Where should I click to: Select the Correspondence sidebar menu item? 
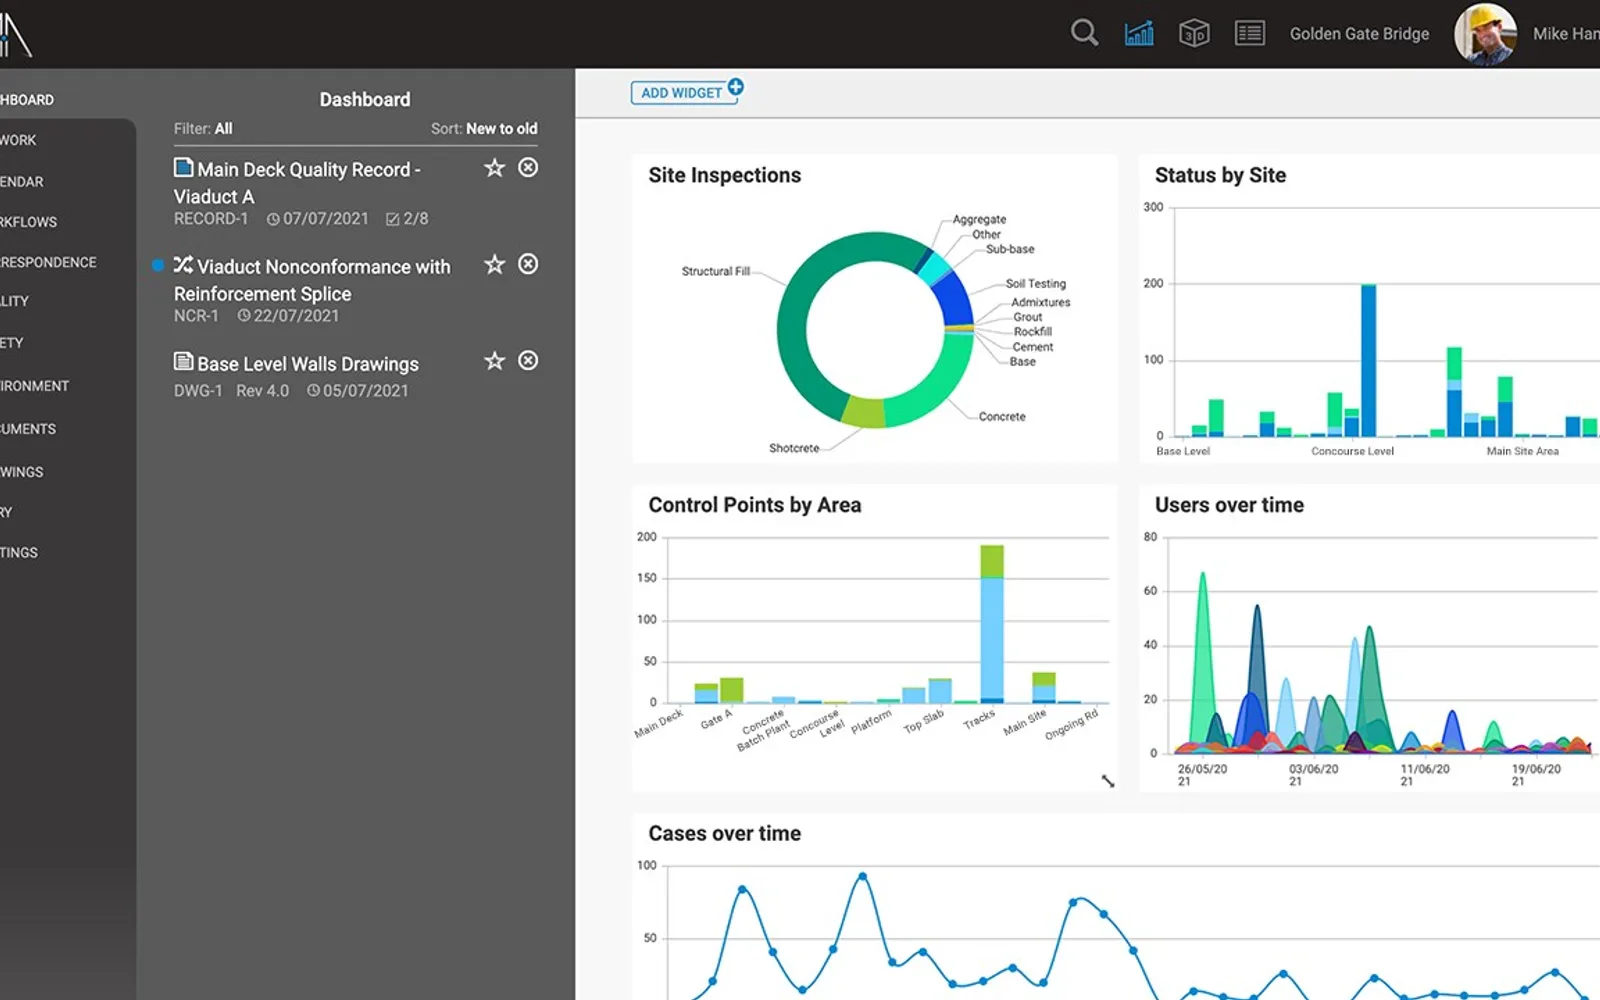click(48, 262)
